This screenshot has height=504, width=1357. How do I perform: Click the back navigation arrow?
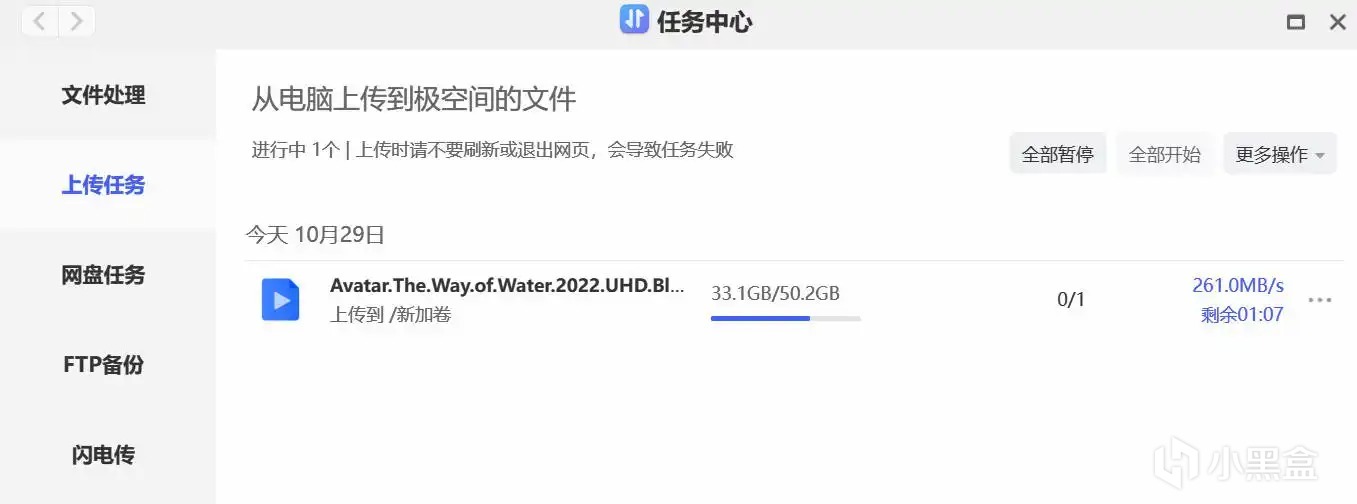39,20
